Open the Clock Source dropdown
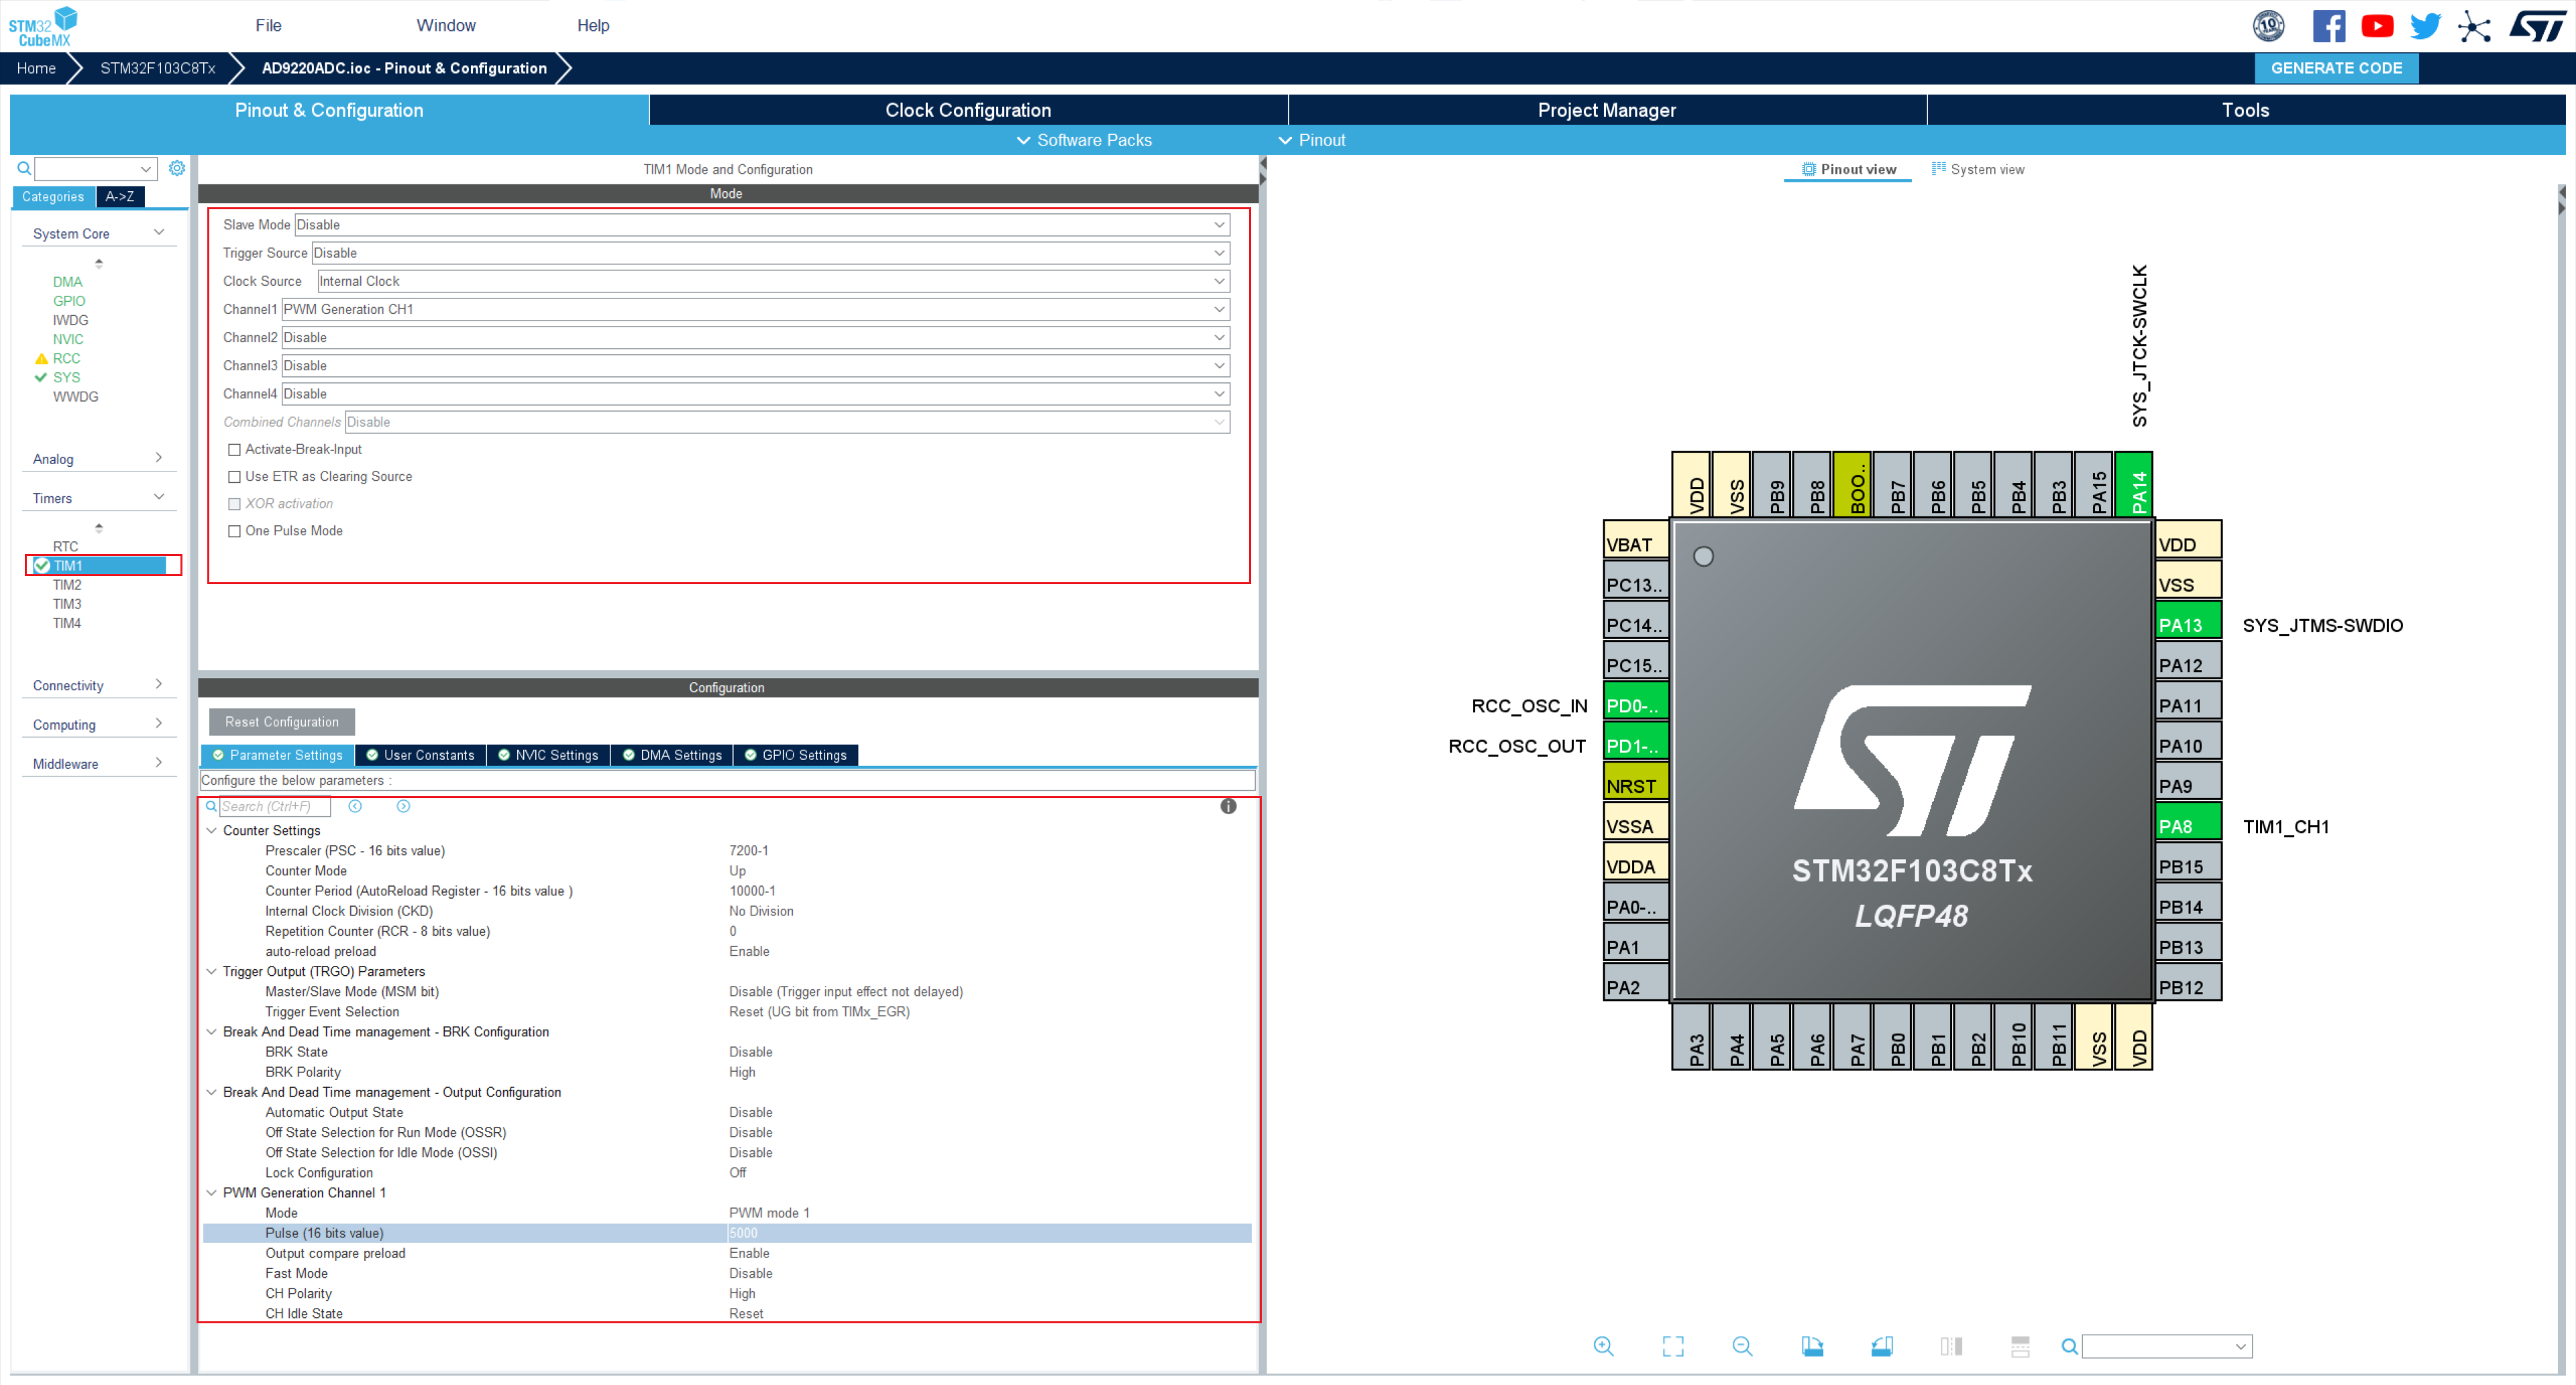The width and height of the screenshot is (2576, 1385). click(x=772, y=281)
